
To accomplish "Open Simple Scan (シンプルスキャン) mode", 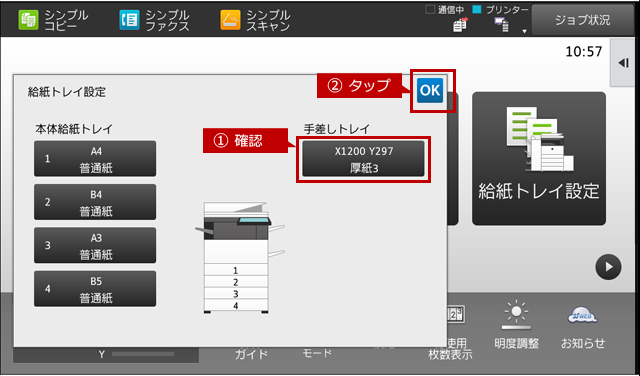I will point(255,20).
